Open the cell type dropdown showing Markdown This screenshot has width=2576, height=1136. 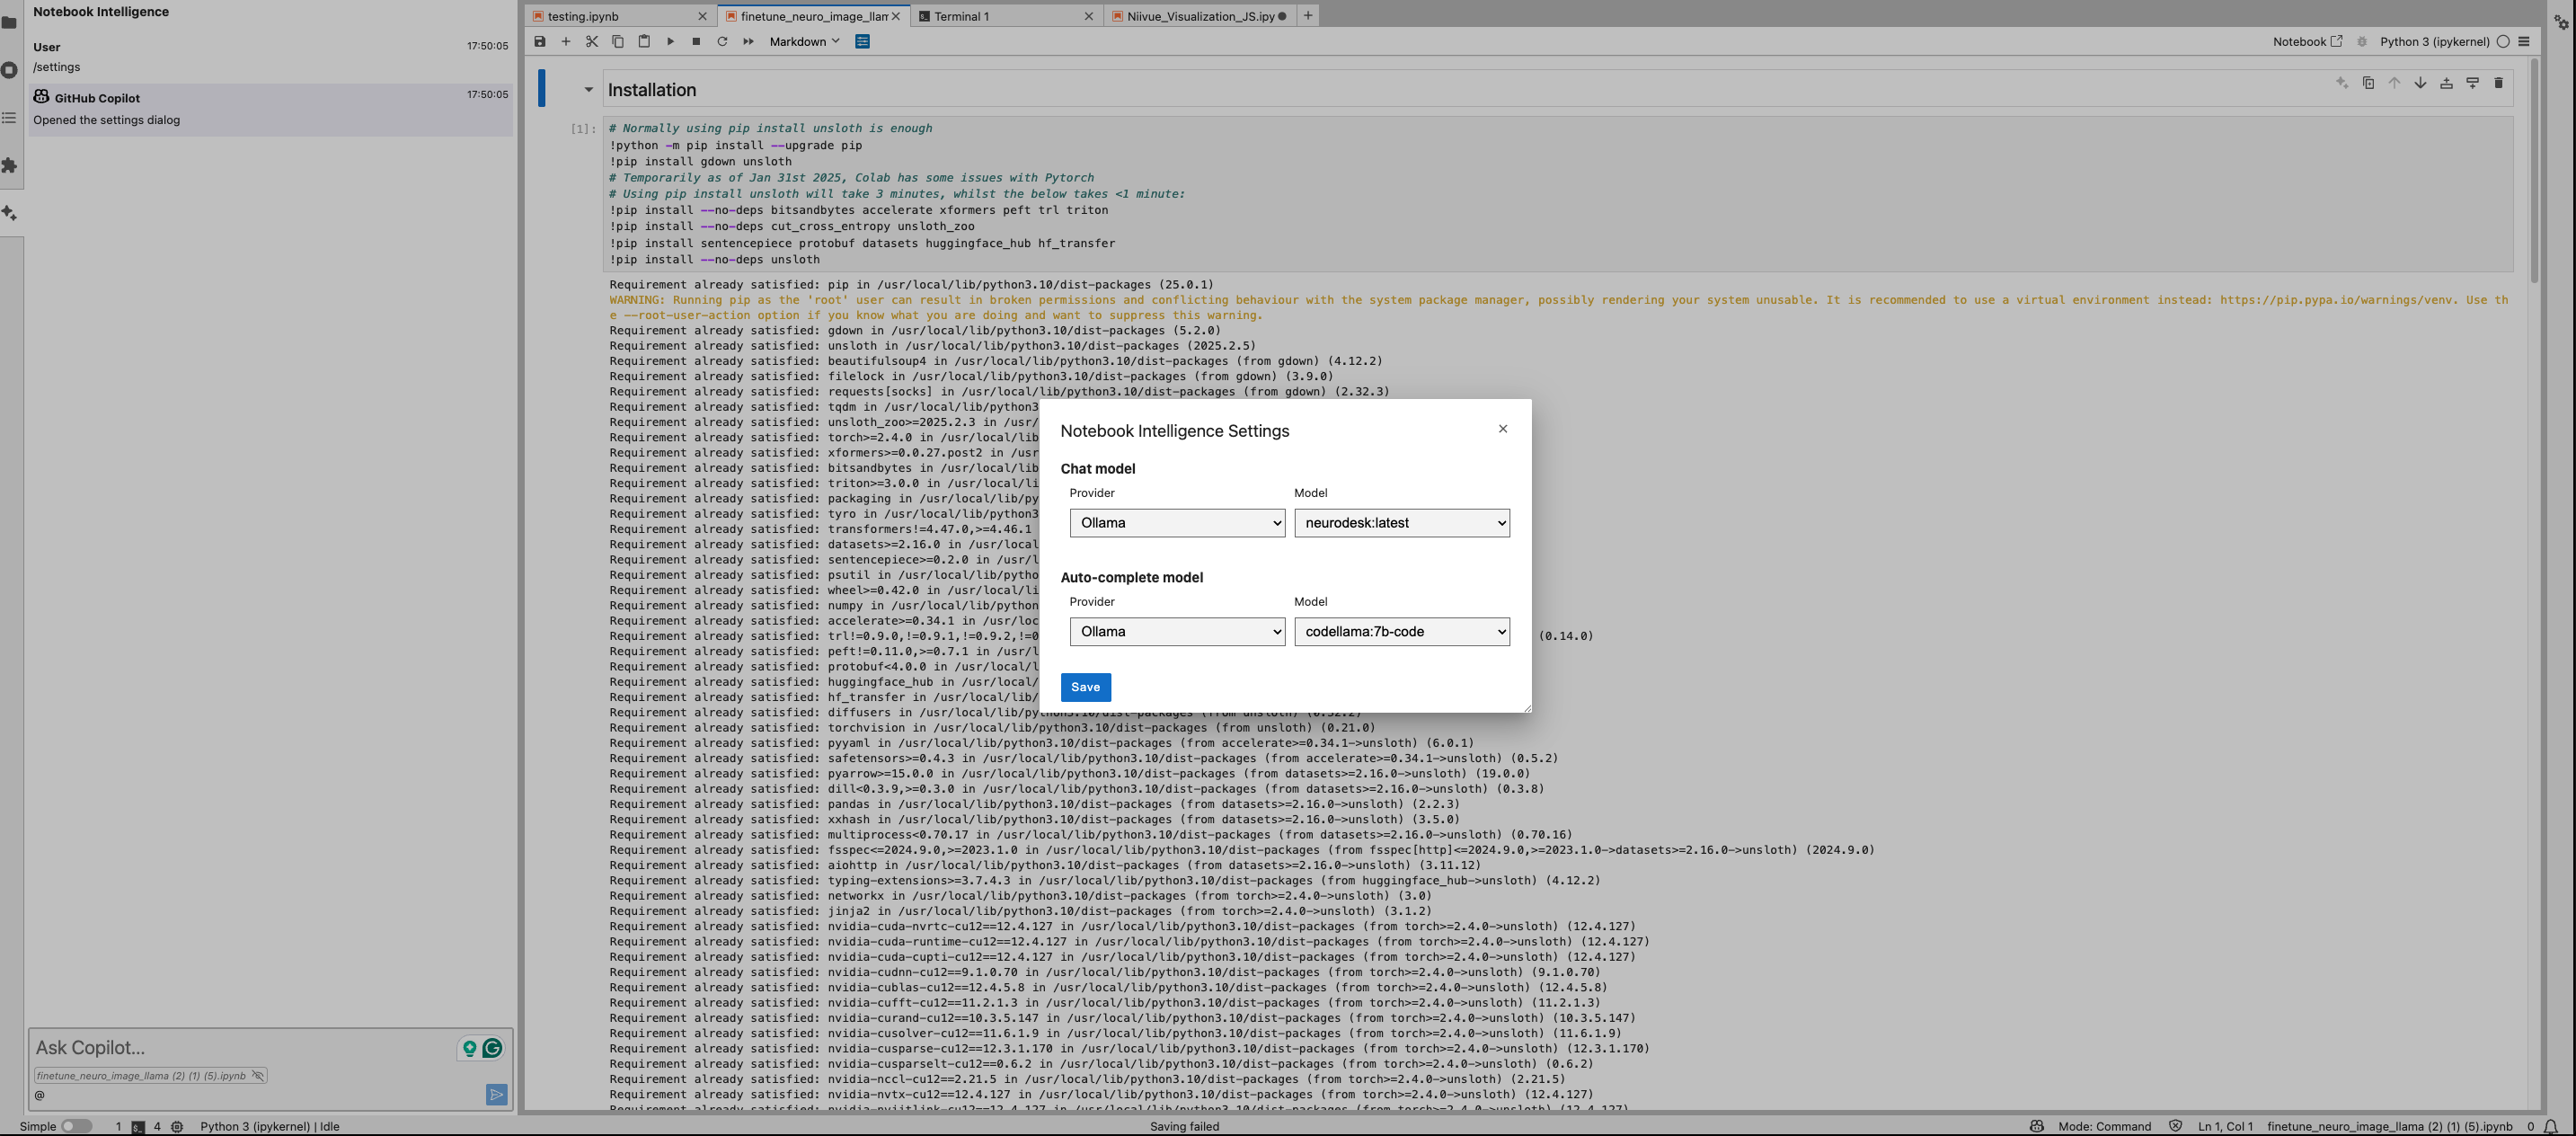pos(804,42)
